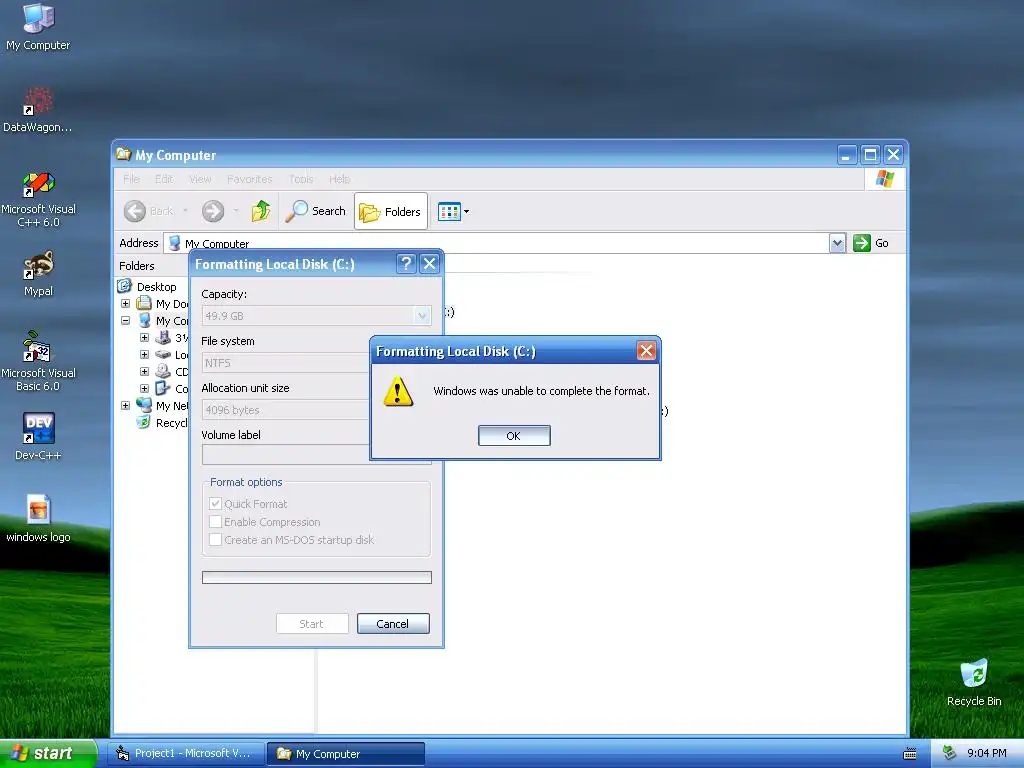Expand My Documents tree node

pos(125,304)
